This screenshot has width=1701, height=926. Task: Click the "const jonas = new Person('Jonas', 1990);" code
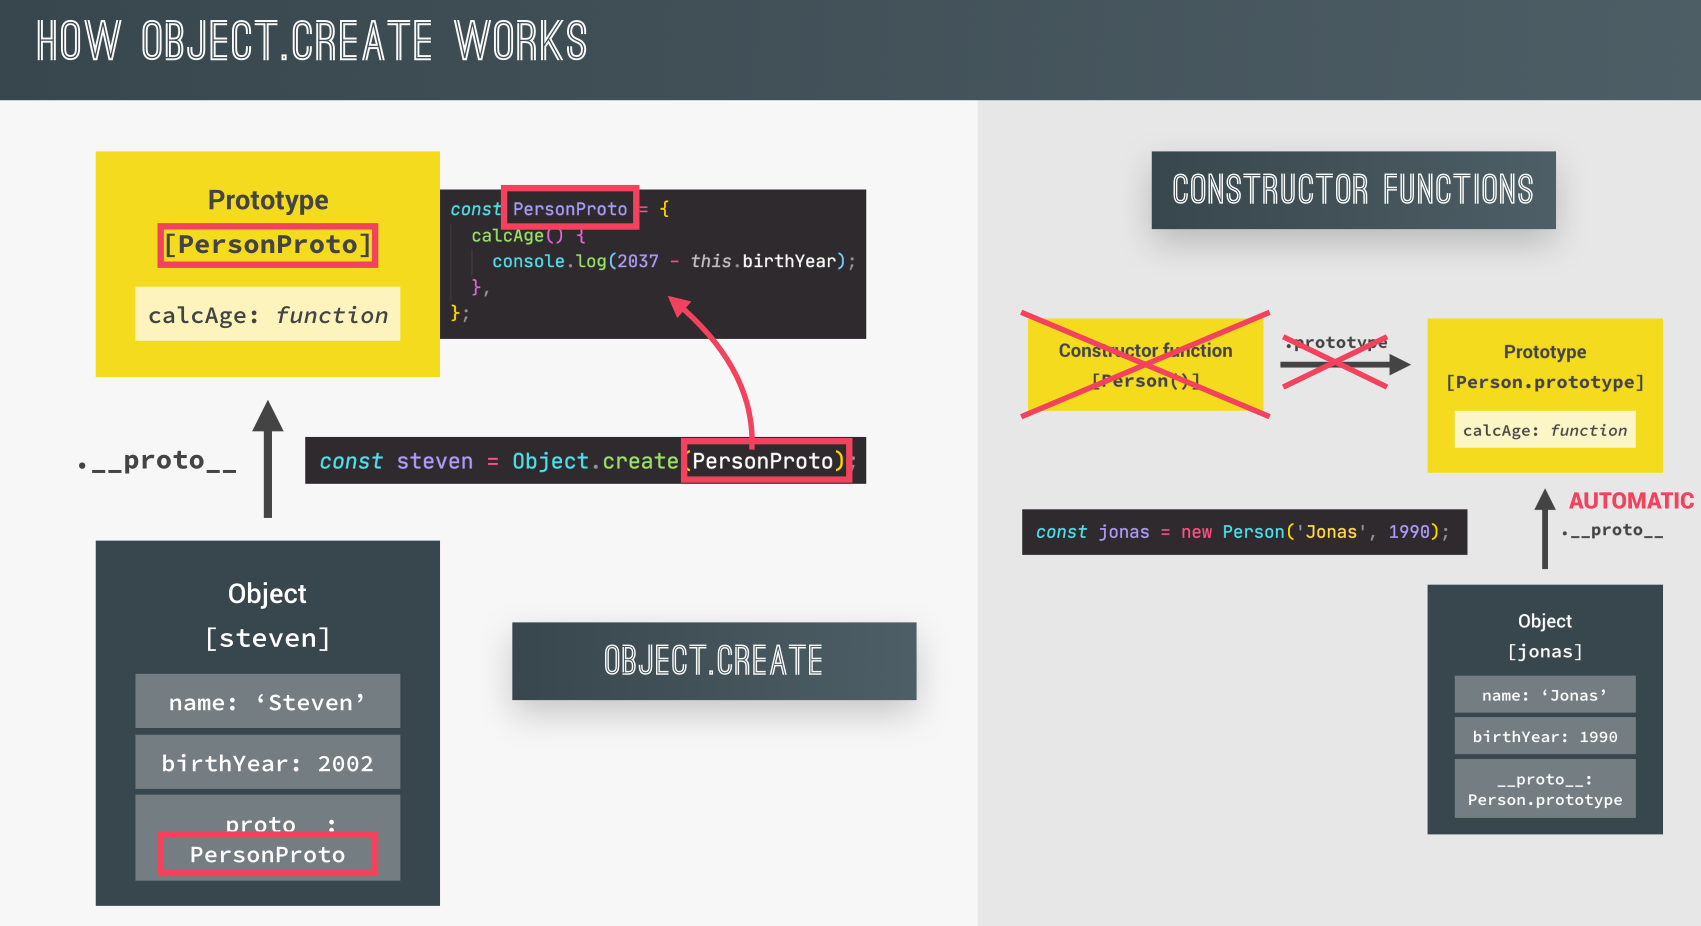click(1244, 532)
